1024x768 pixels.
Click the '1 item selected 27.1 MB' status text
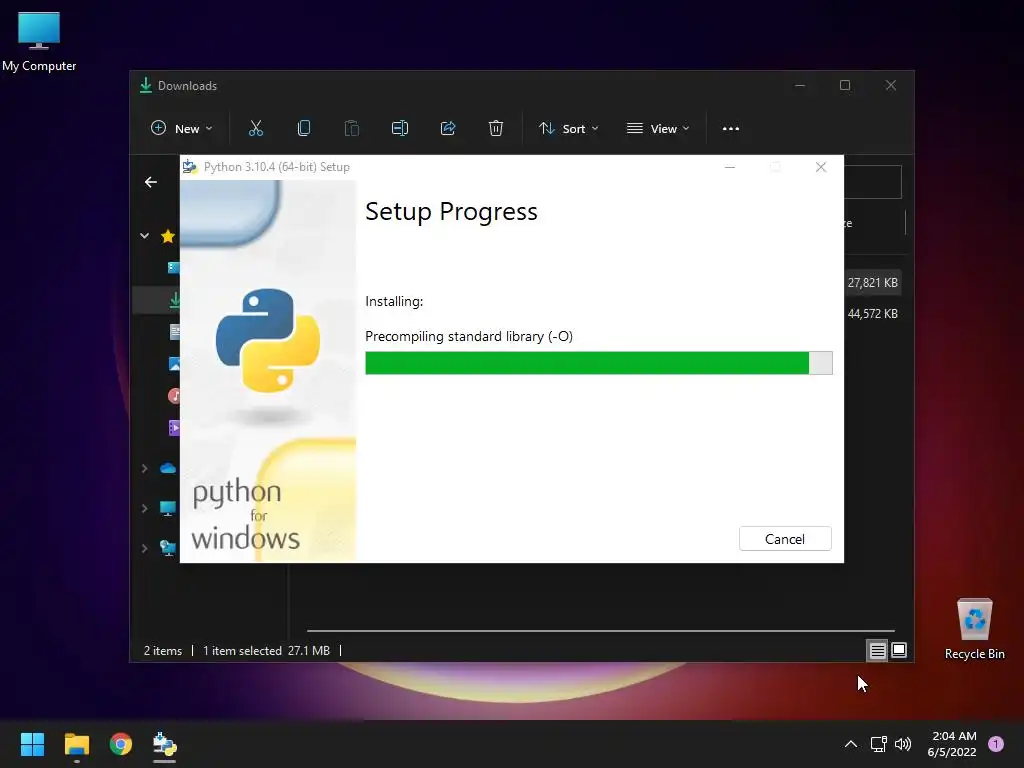pyautogui.click(x=266, y=651)
